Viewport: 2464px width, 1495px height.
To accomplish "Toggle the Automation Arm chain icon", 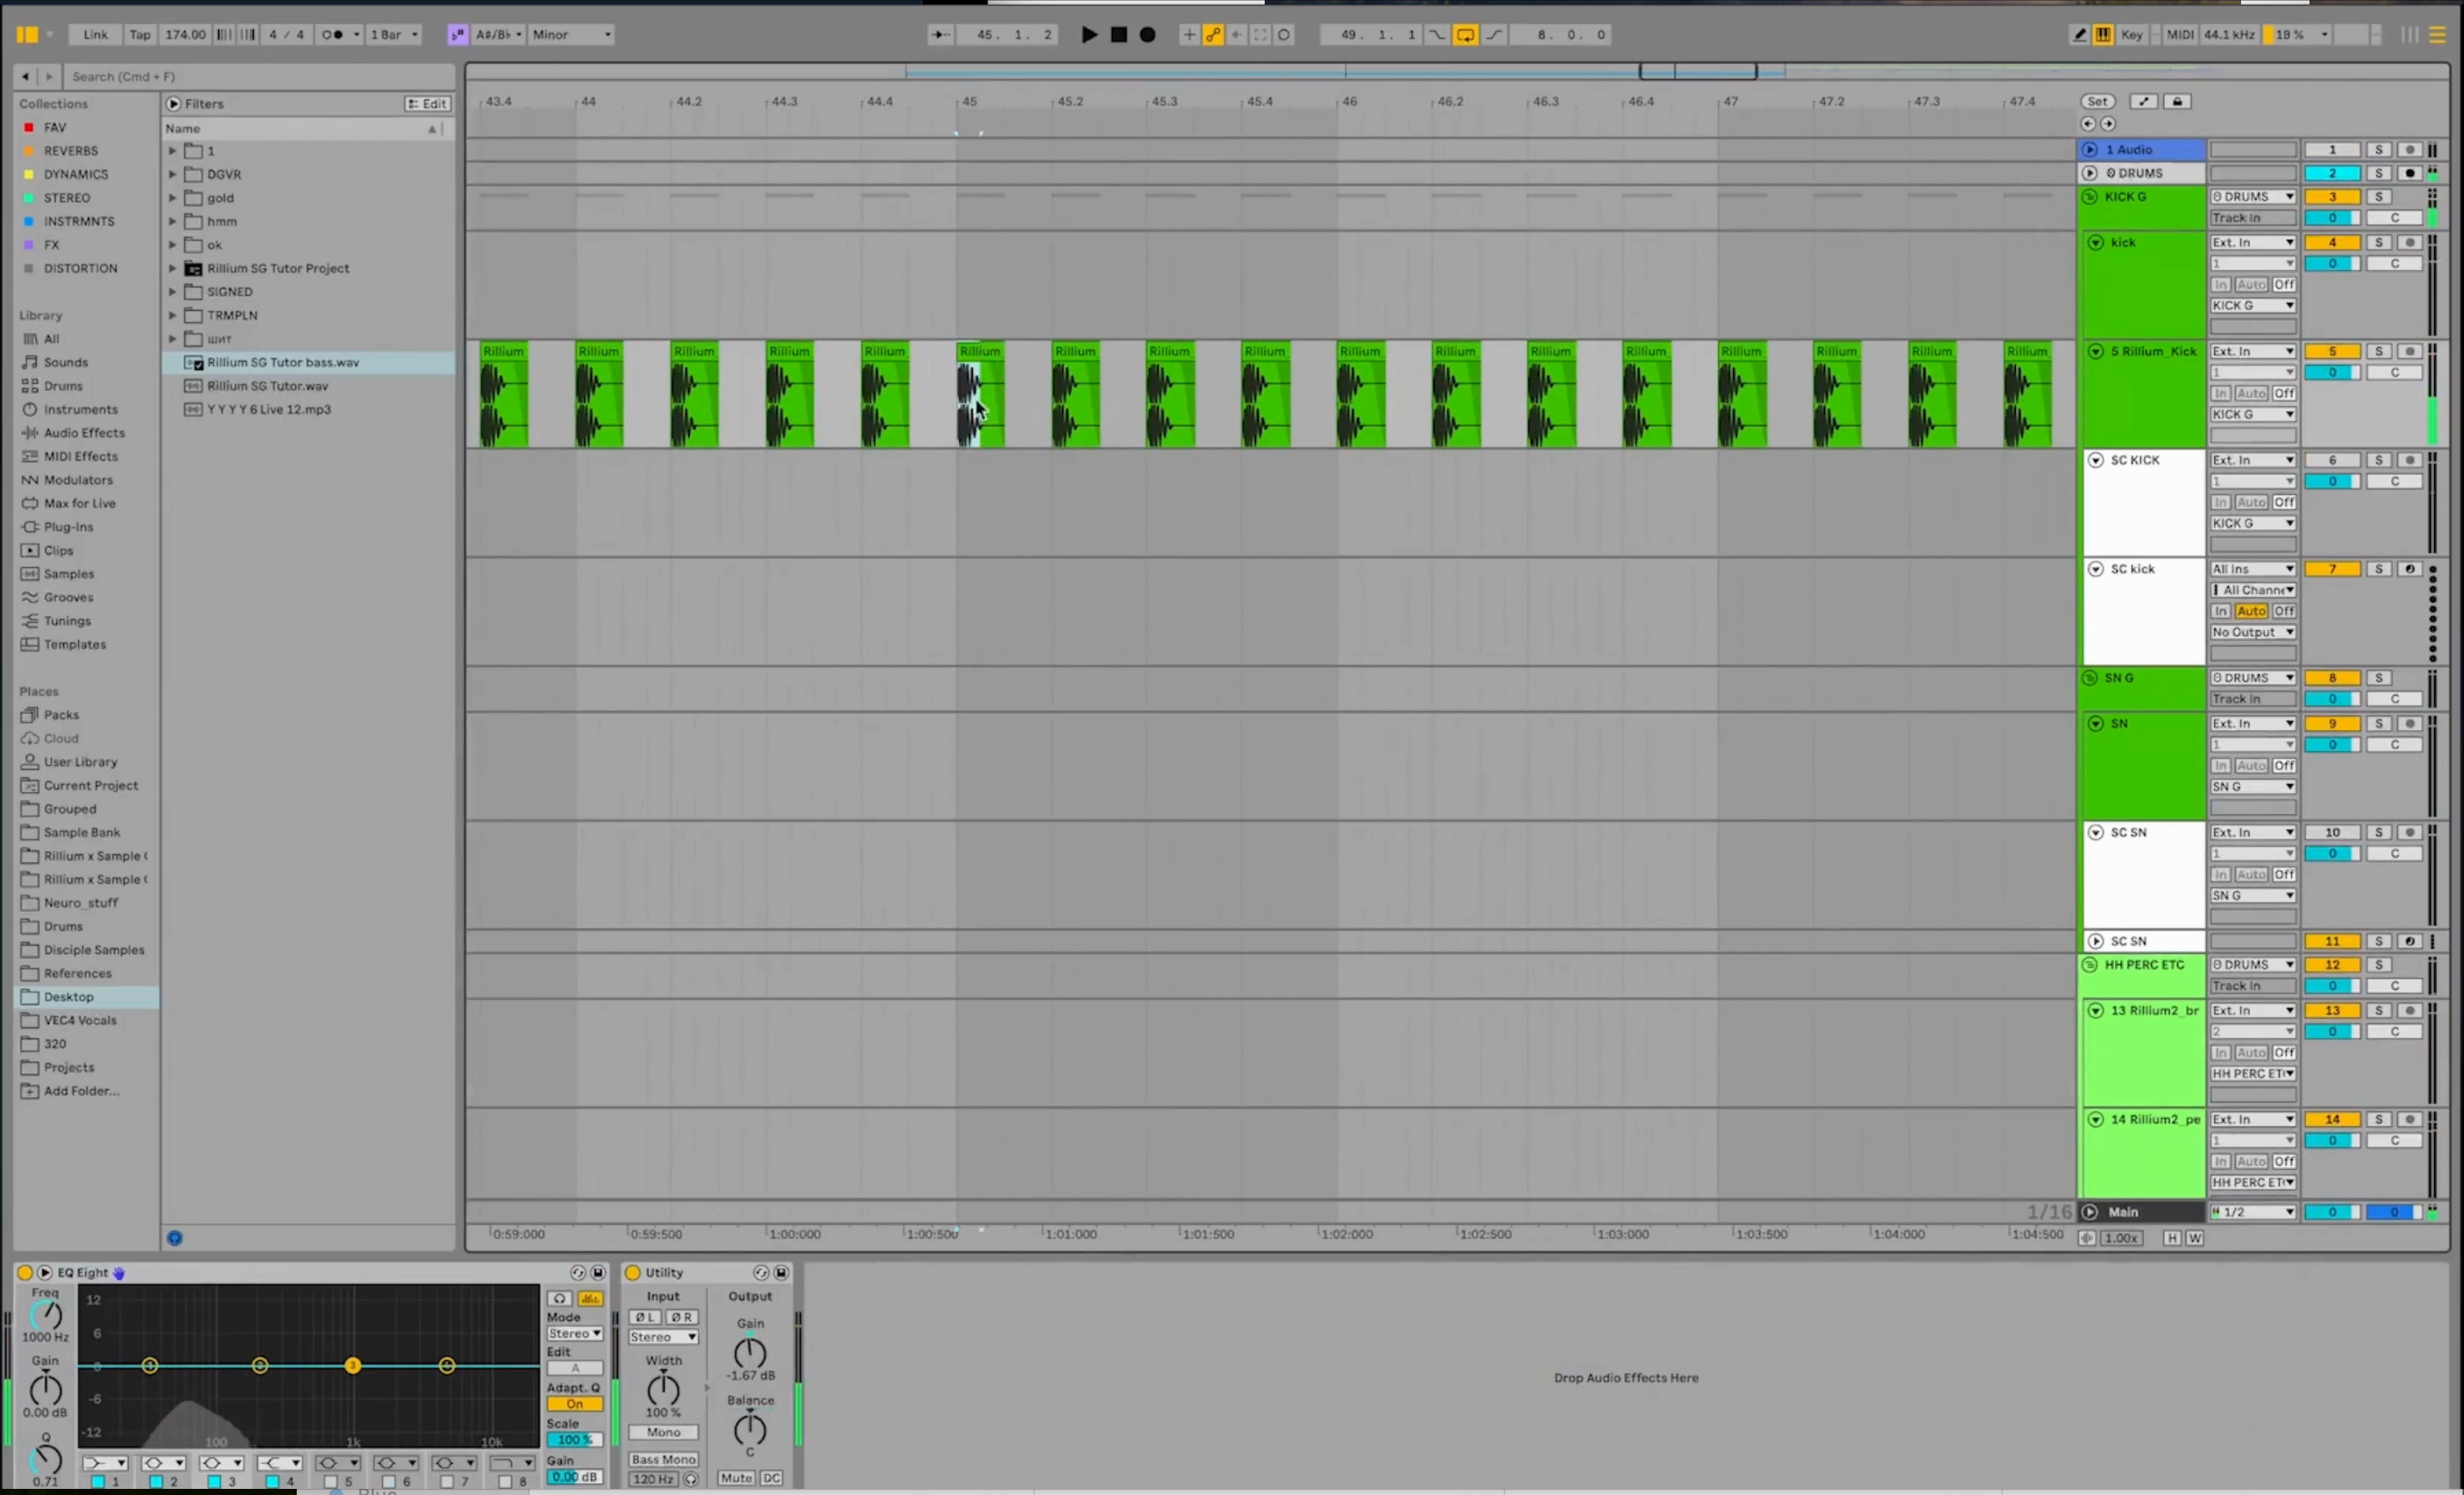I will pos(1212,35).
